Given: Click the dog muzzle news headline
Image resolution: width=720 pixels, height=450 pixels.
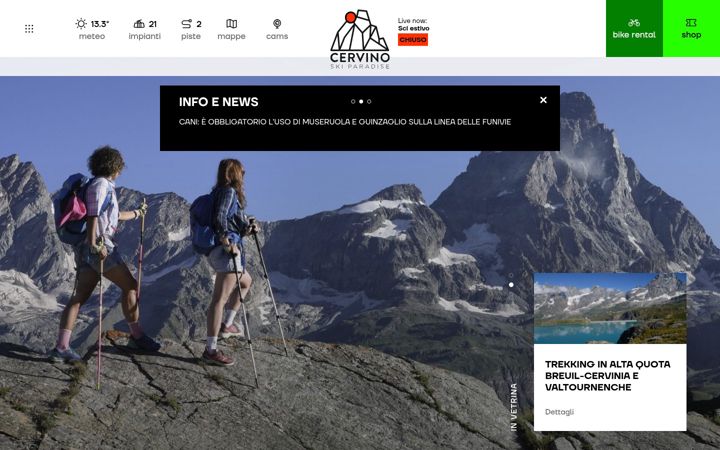Looking at the screenshot, I should [x=345, y=122].
